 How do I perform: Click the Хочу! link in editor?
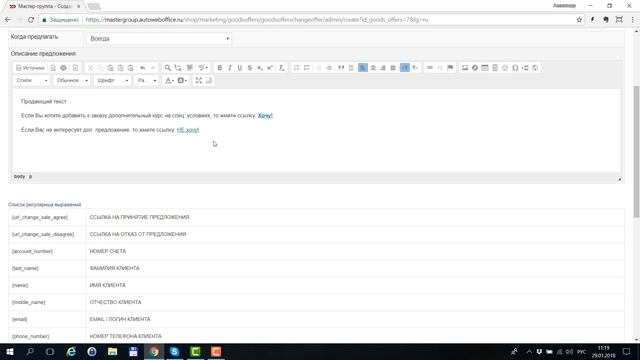click(265, 116)
